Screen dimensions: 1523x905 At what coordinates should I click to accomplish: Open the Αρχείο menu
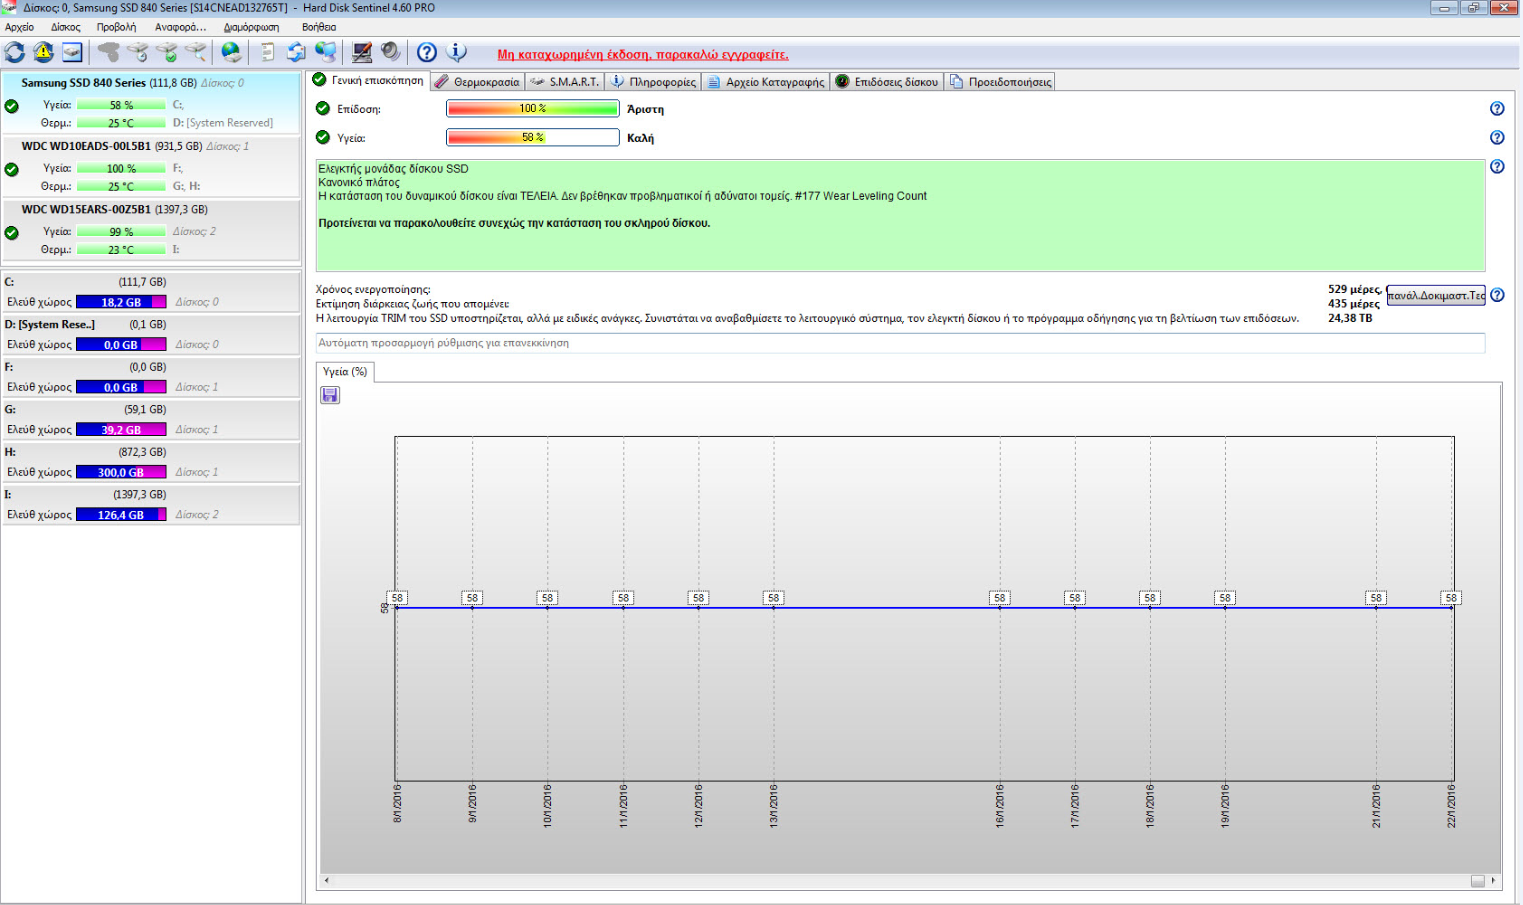click(20, 27)
